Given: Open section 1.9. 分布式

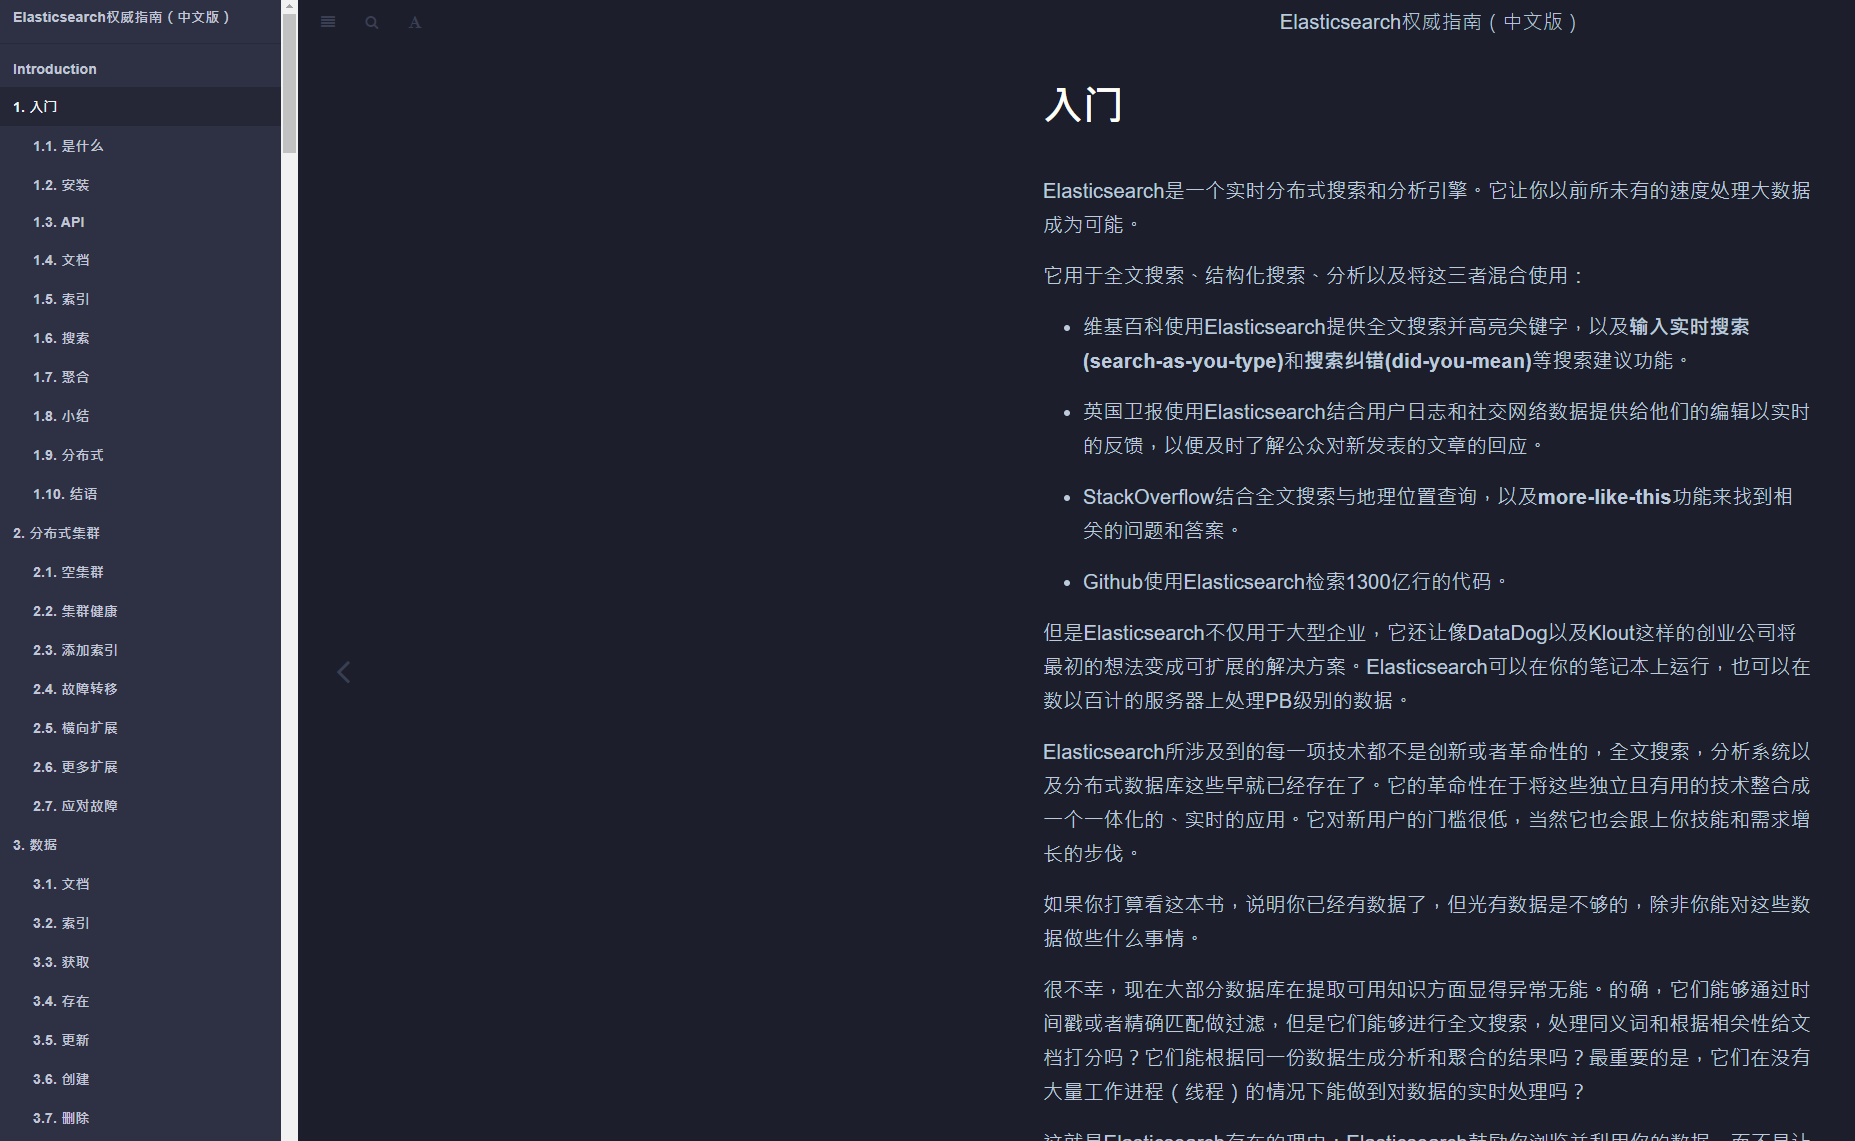Looking at the screenshot, I should coord(140,455).
